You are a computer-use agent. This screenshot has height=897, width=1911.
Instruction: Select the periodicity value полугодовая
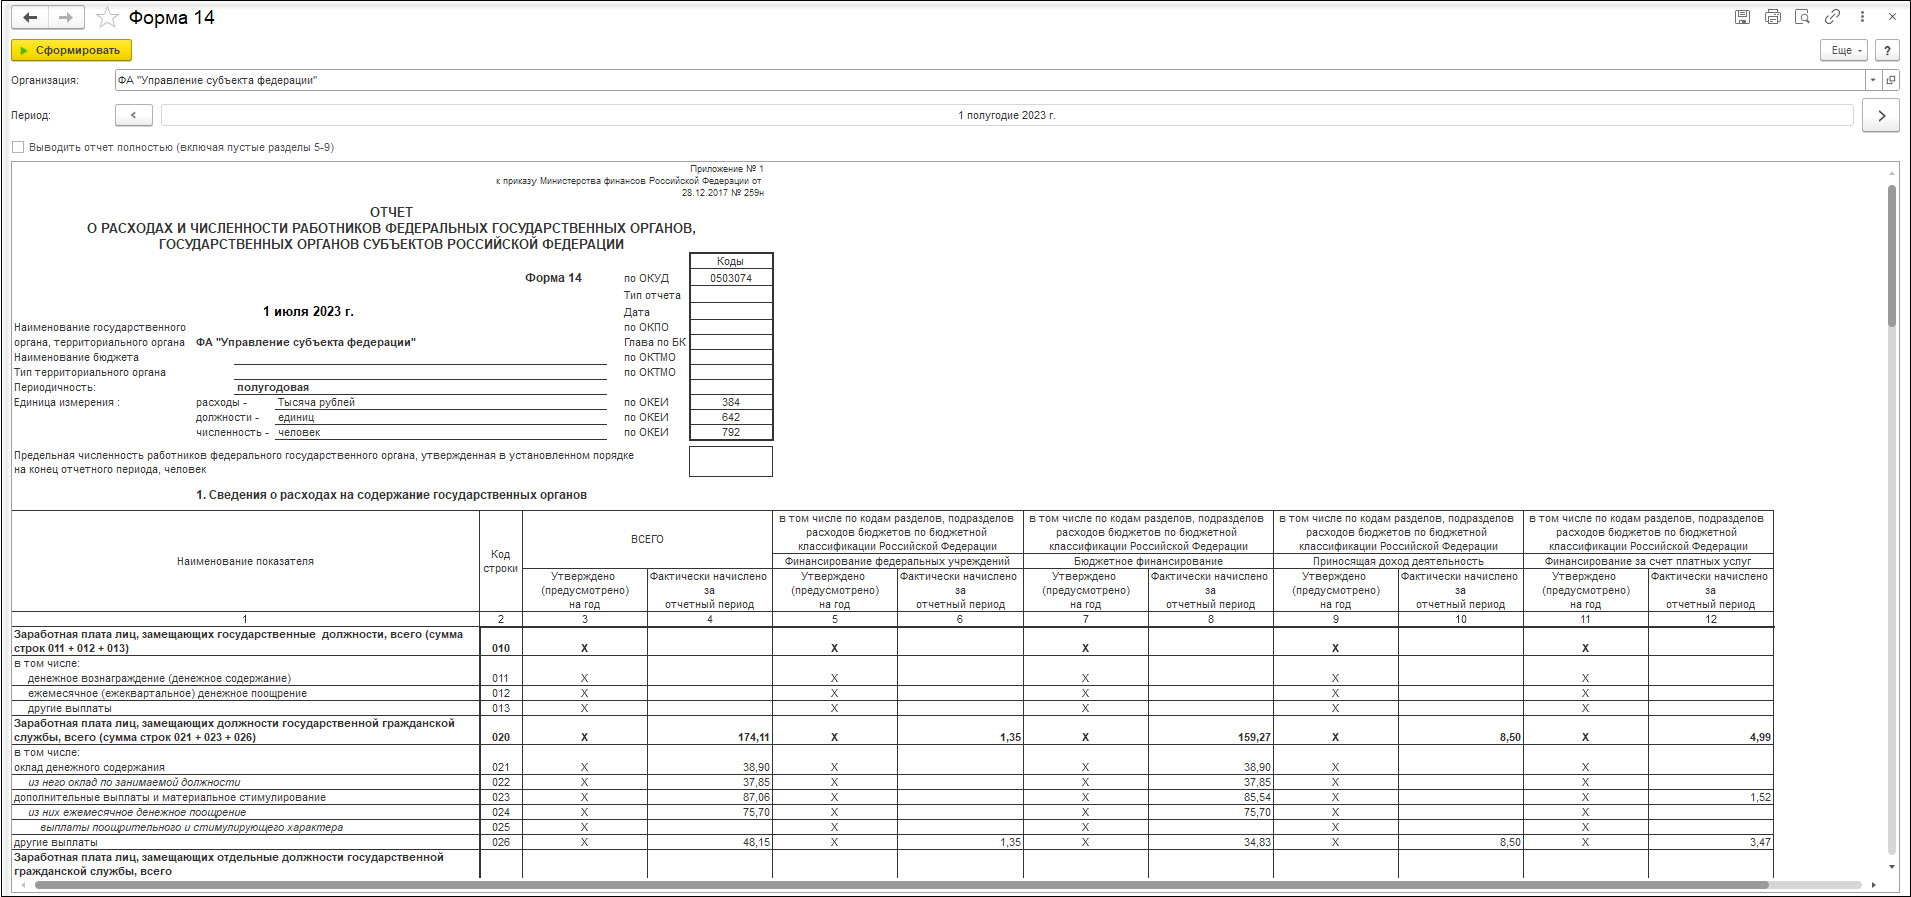[x=273, y=387]
